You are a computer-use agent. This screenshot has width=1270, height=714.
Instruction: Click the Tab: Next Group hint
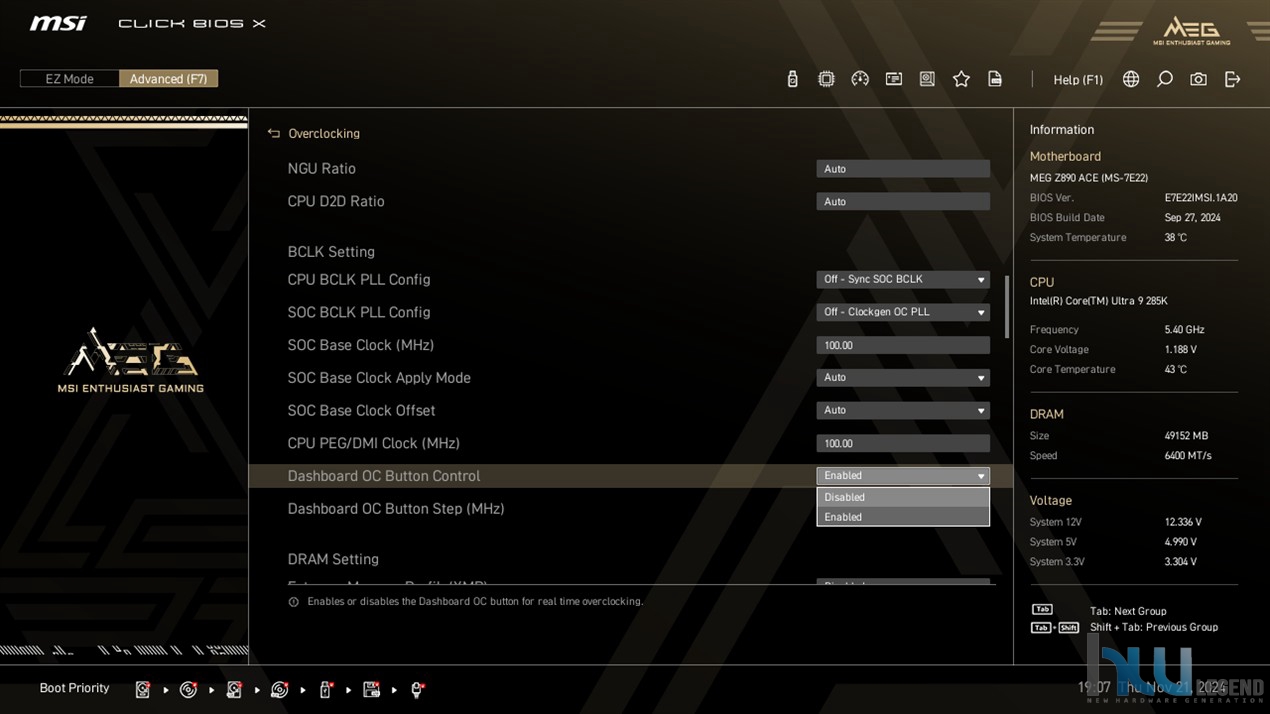click(1128, 611)
